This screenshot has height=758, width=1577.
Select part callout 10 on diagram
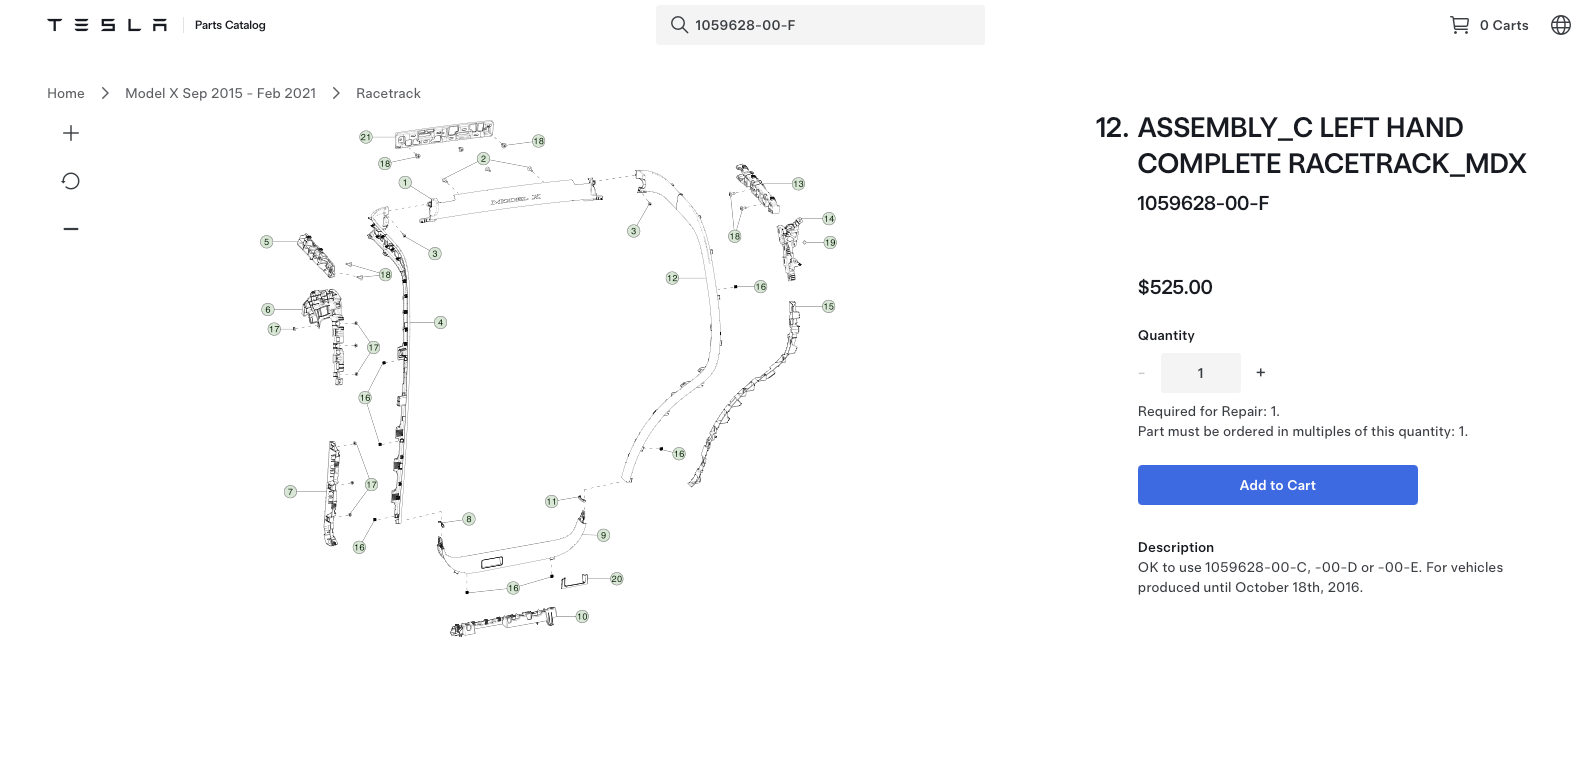(582, 617)
